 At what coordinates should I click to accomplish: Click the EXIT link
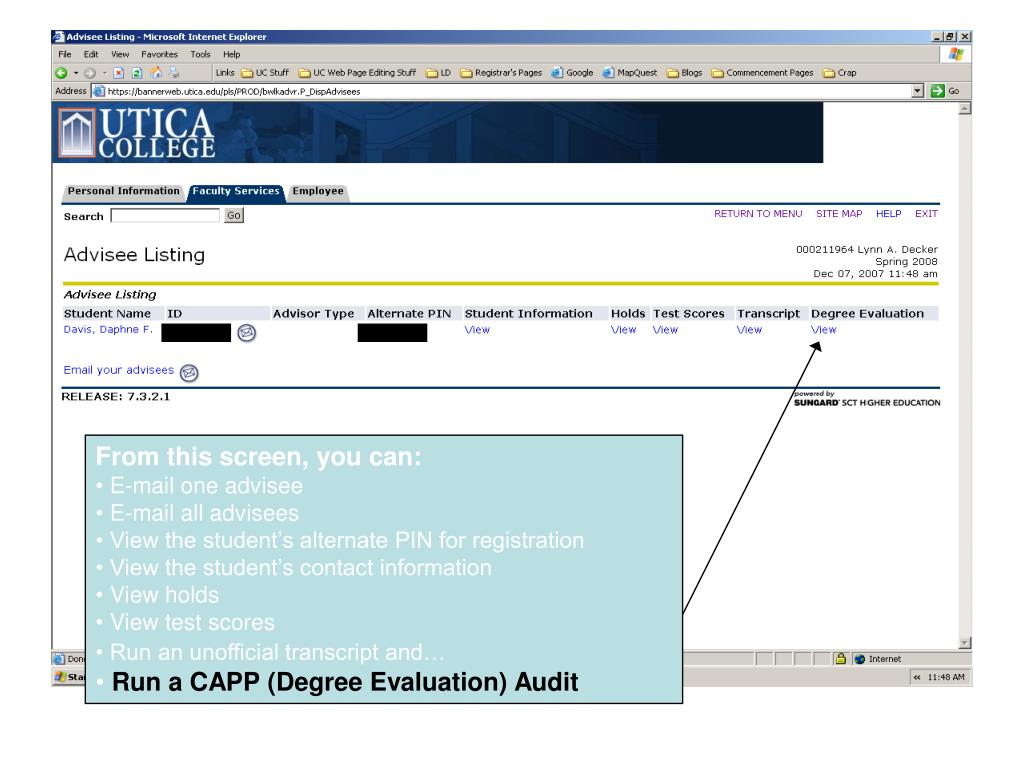(926, 214)
